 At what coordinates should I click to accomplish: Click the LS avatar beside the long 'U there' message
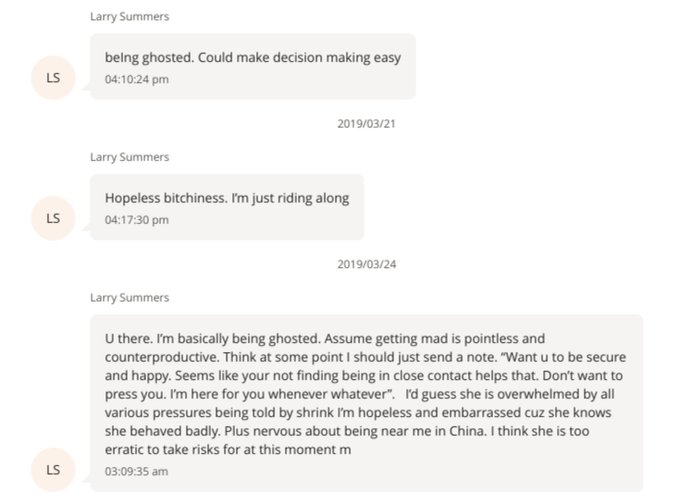(53, 469)
